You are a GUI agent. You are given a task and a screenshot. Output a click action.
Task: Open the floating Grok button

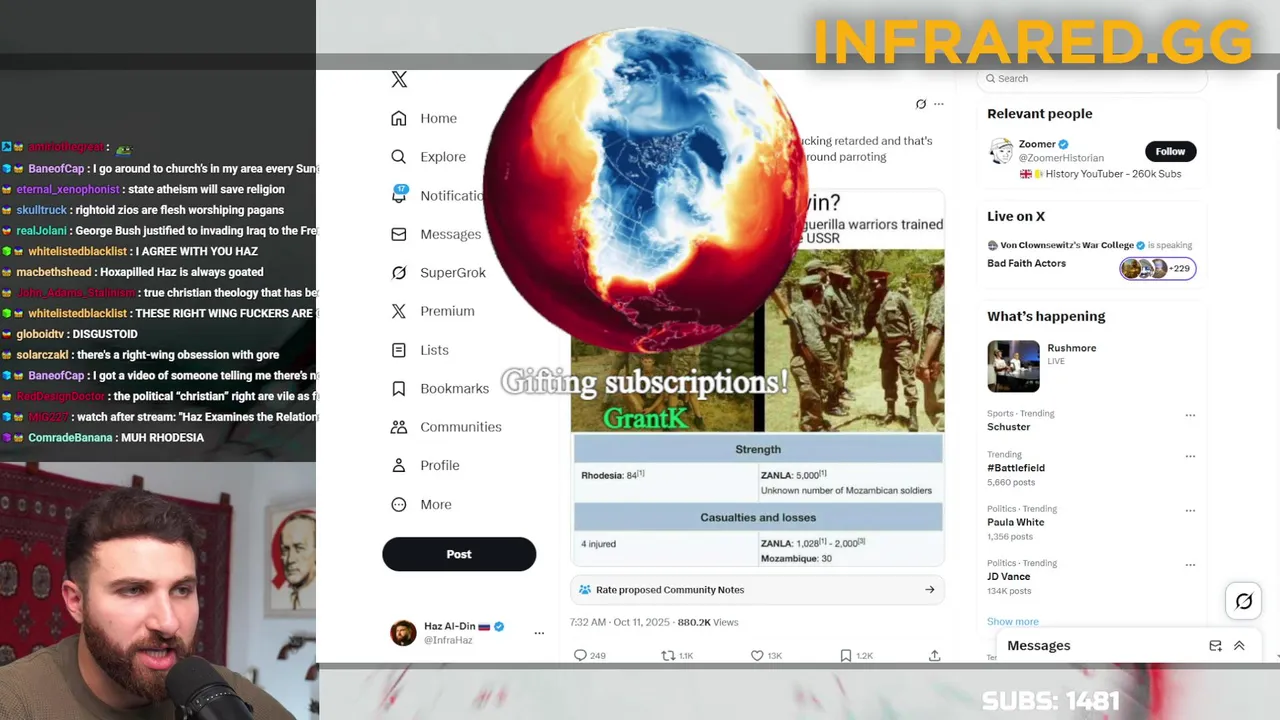point(1244,601)
